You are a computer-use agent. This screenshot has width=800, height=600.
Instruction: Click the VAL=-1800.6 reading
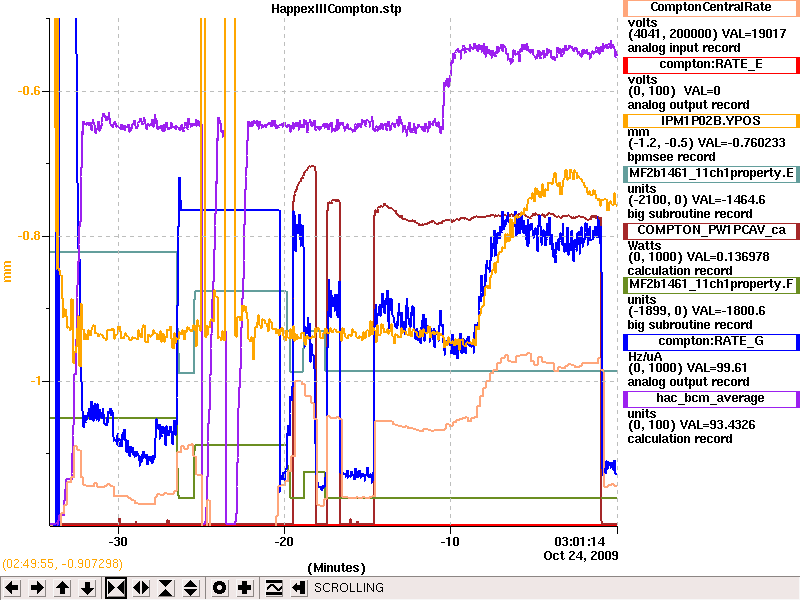[x=731, y=311]
